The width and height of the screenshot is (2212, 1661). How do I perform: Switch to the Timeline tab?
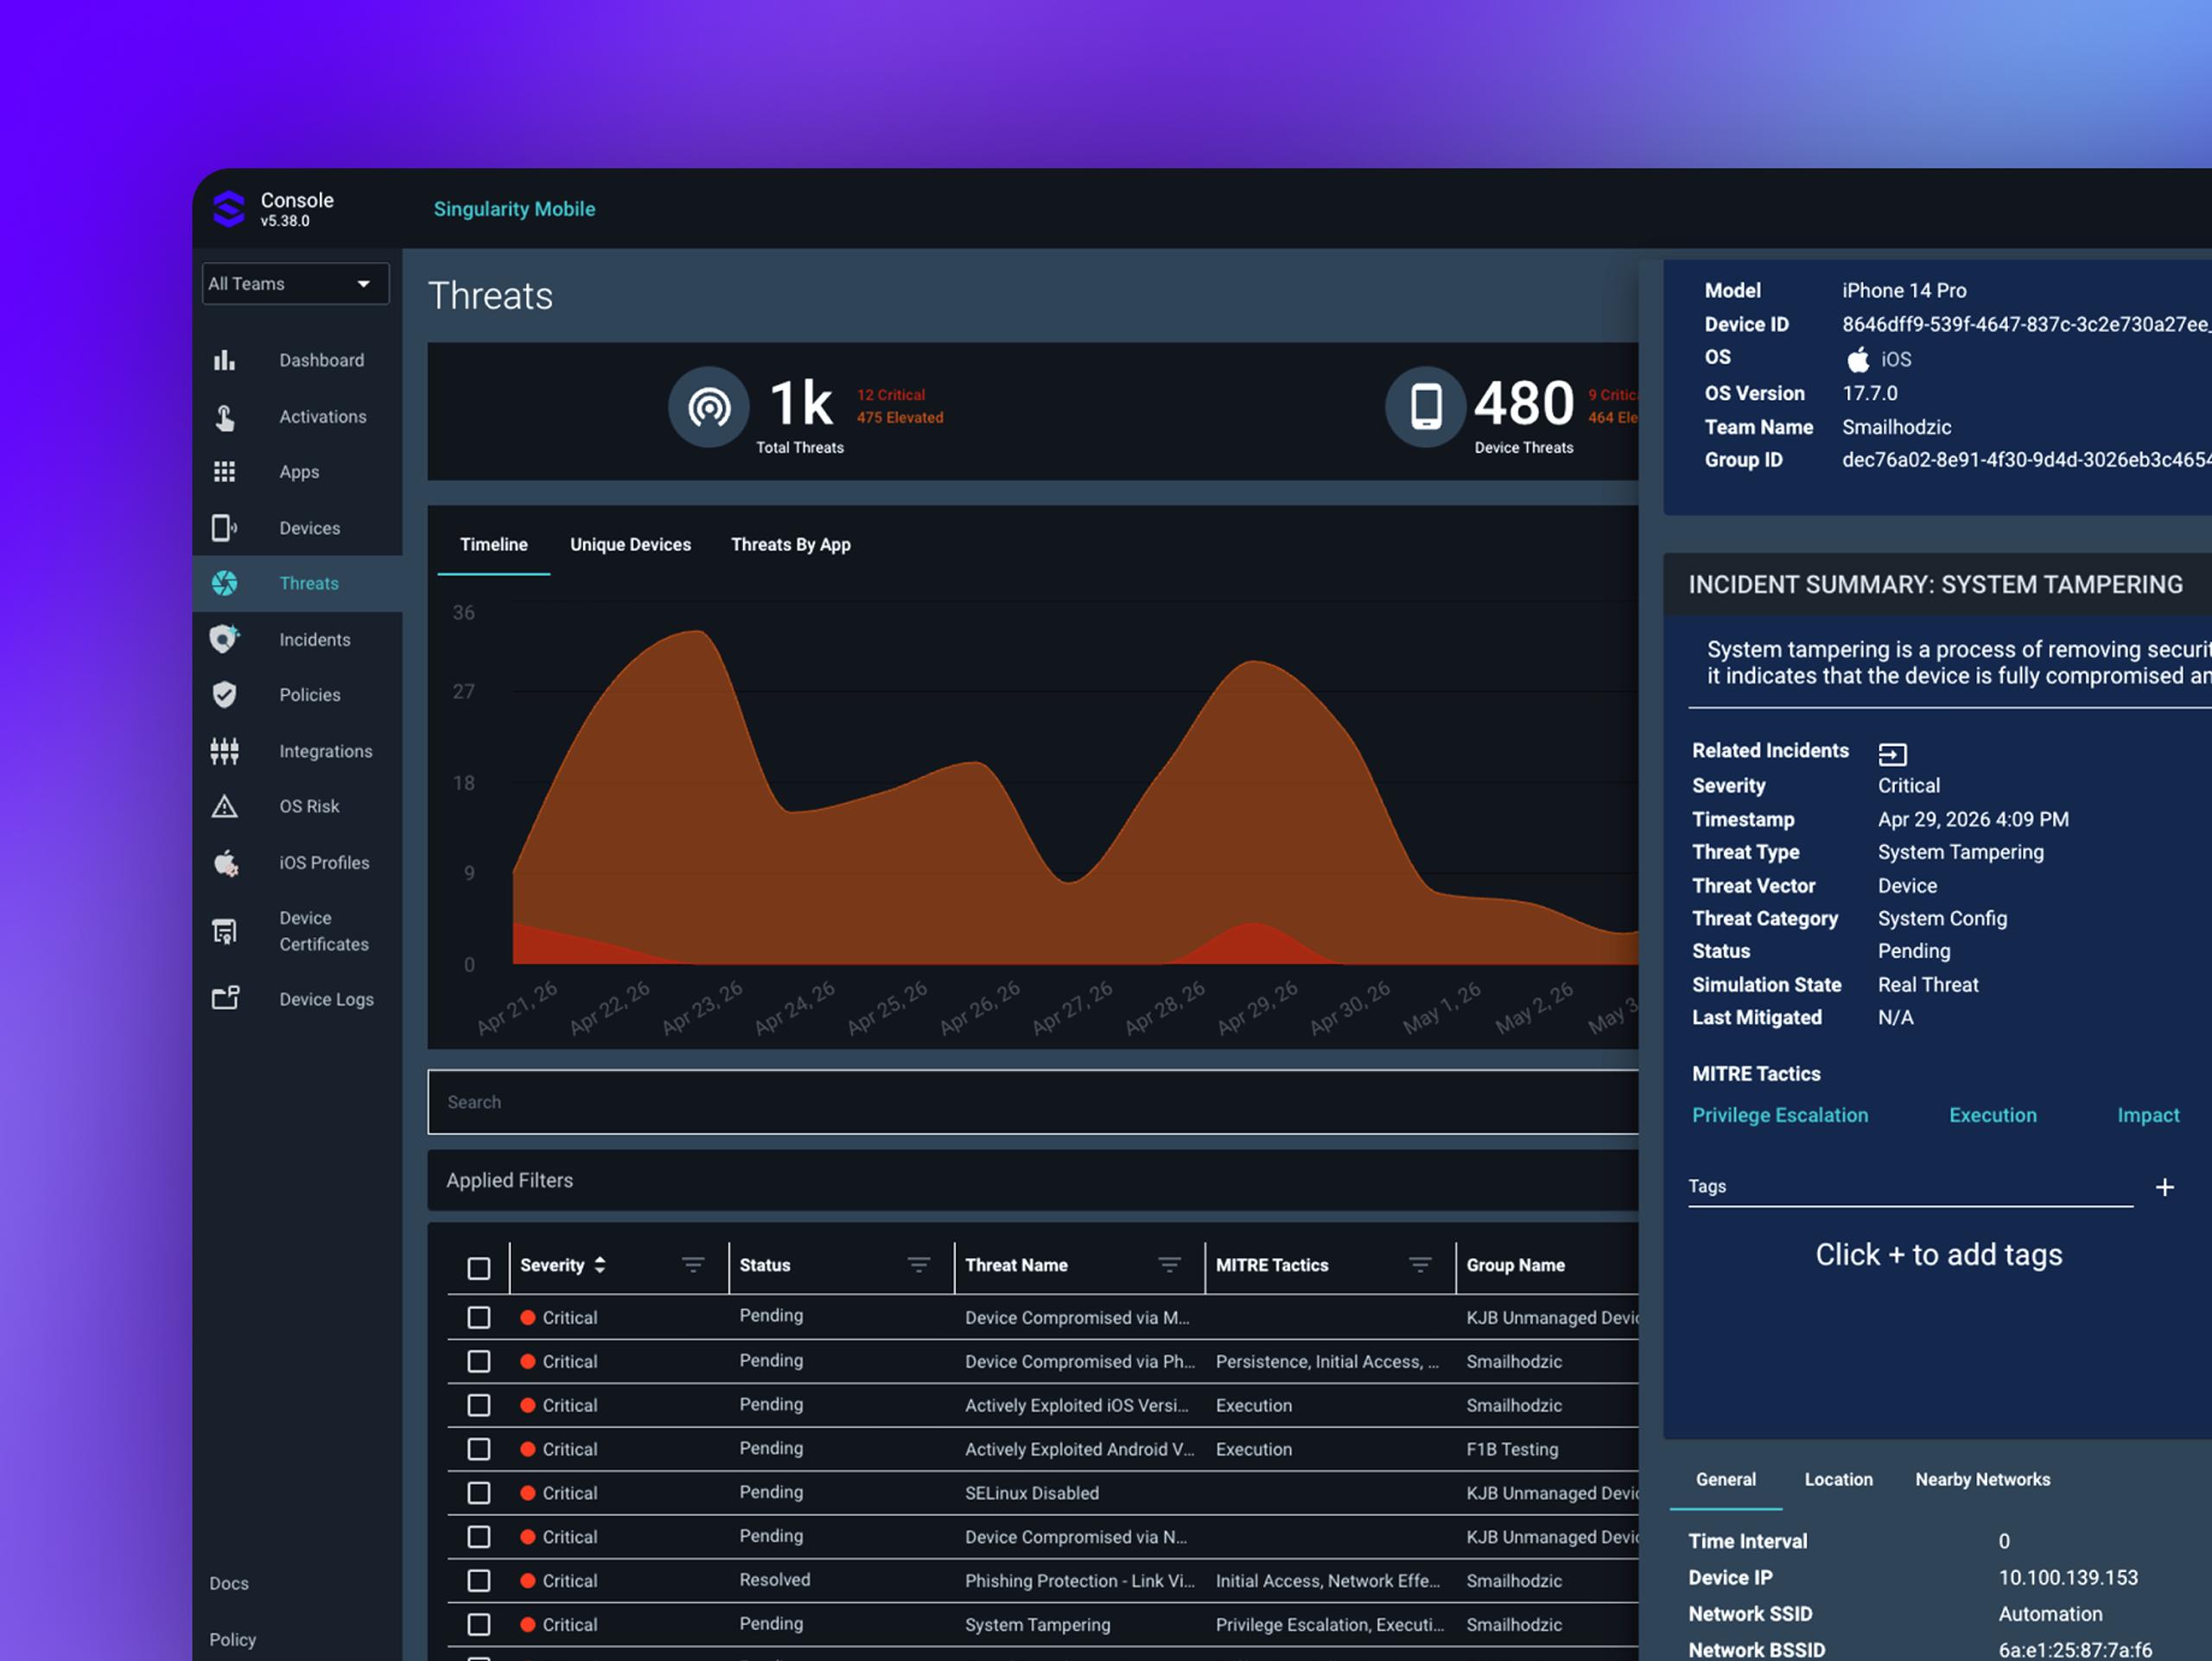point(494,544)
